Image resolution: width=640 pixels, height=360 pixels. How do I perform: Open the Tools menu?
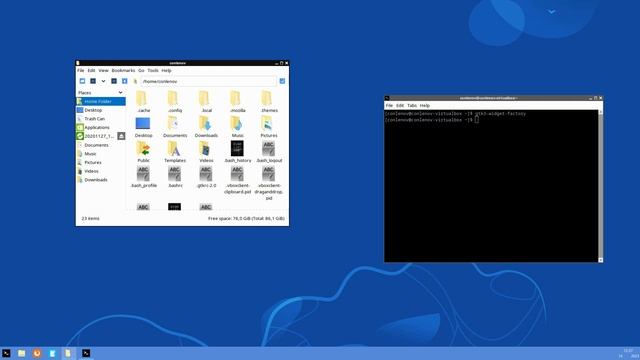tap(153, 71)
